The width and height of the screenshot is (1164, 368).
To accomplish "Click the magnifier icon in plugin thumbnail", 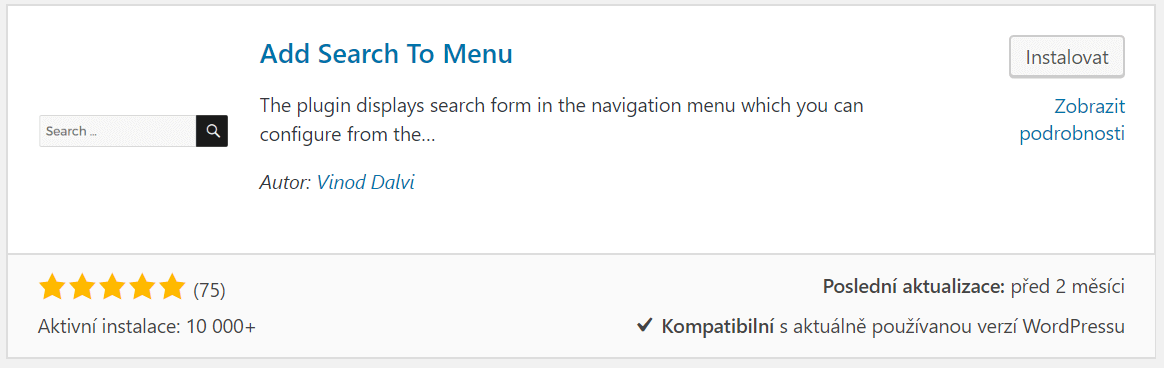I will pos(212,131).
